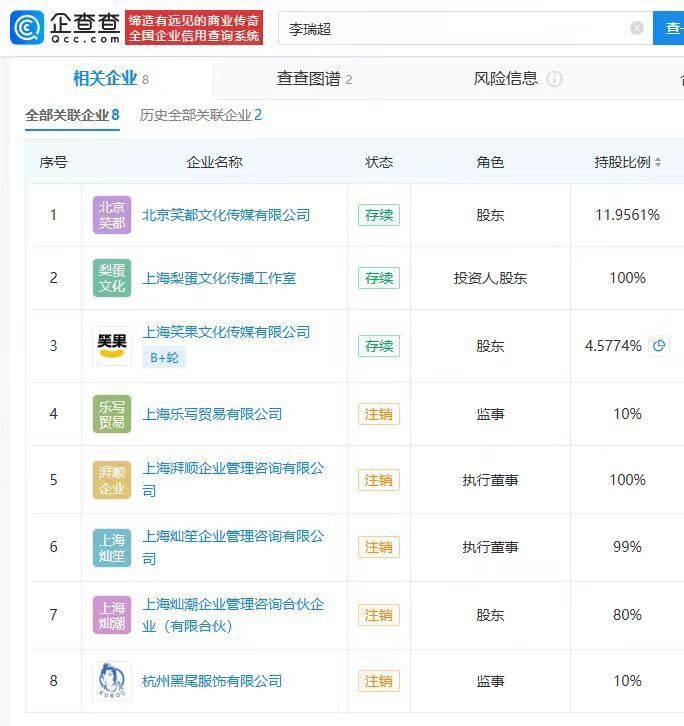This screenshot has width=684, height=726.
Task: Open the 上海梨蛋文化传播工作室 link
Action: point(219,278)
